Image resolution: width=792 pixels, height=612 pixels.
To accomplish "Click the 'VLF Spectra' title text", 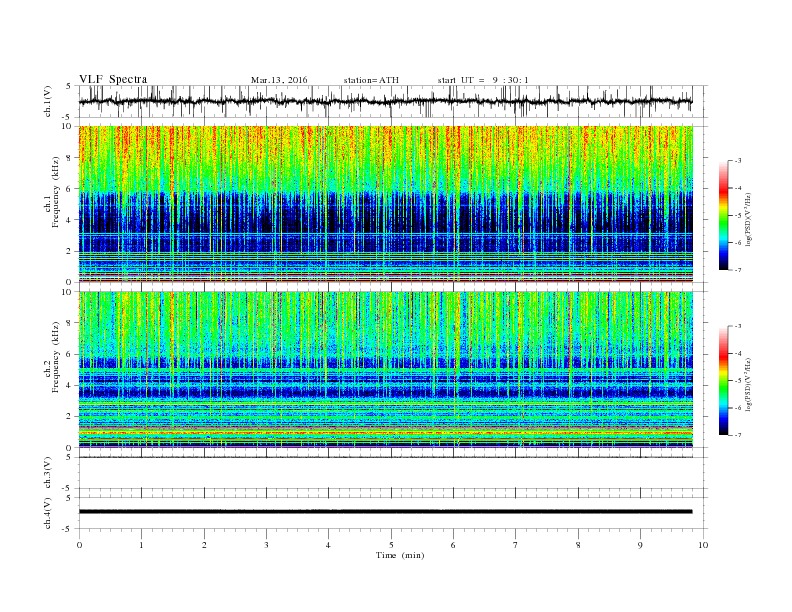I will coord(113,79).
